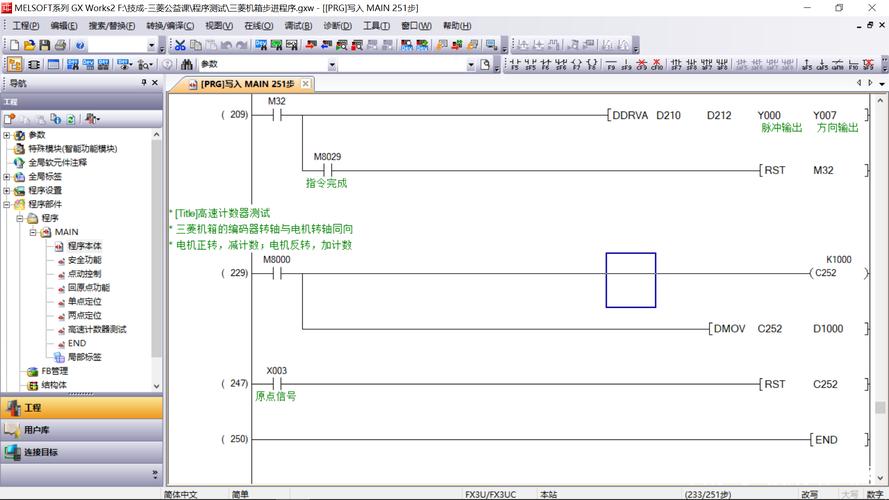
Task: Open 工程 menu
Action: (26, 26)
